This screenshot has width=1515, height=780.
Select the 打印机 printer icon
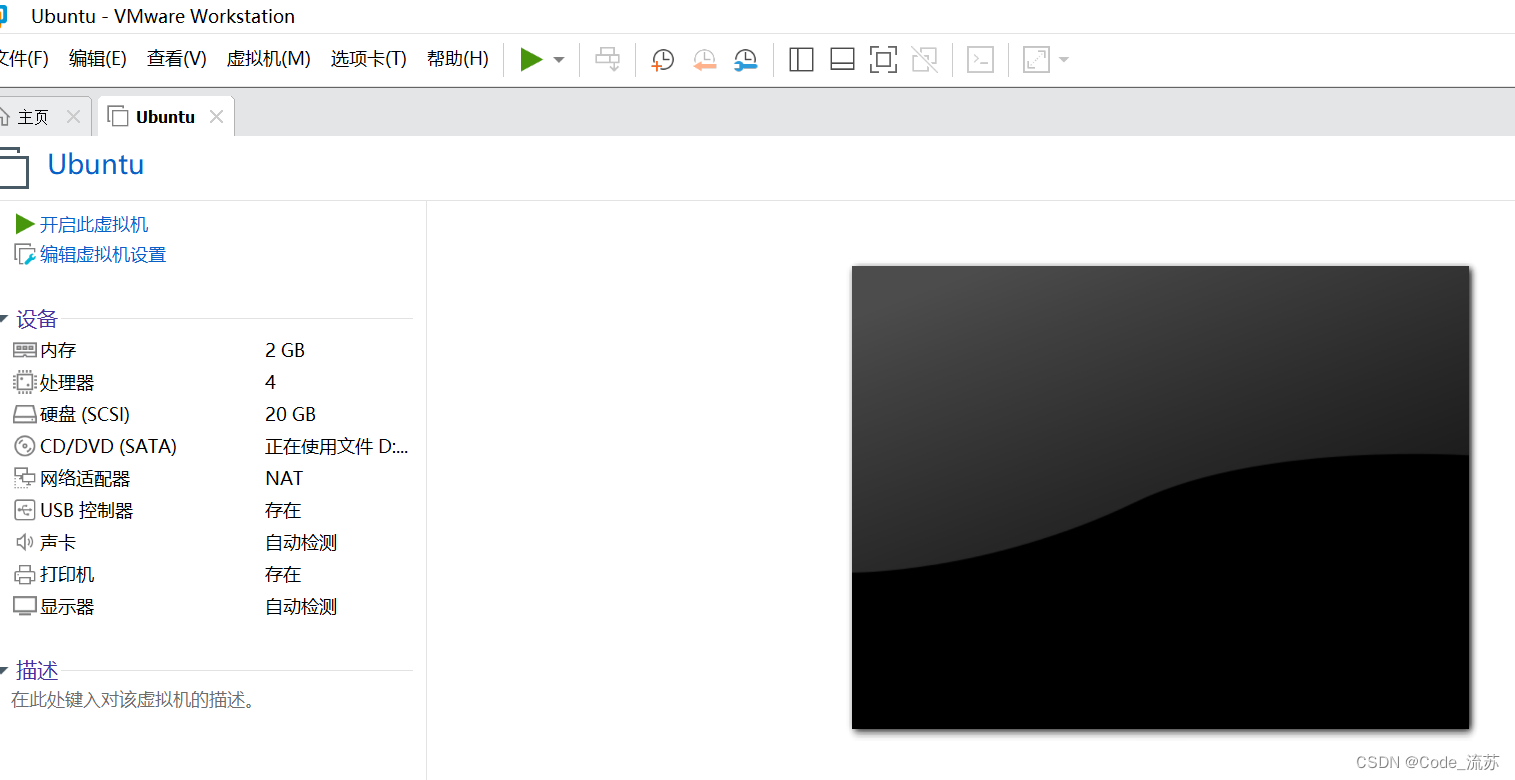click(x=24, y=574)
